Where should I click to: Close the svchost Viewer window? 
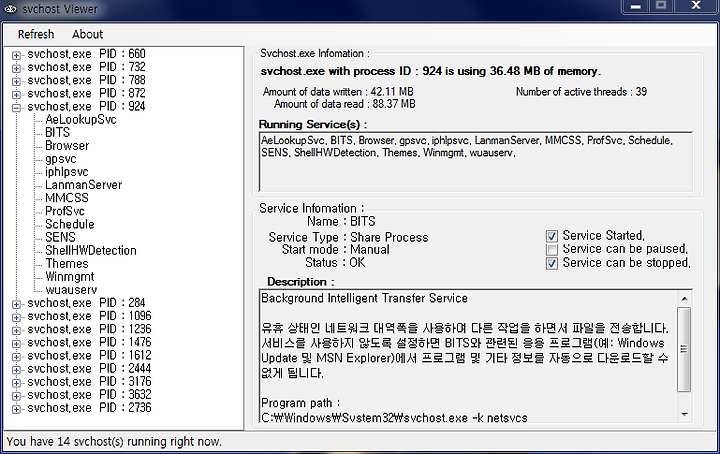(696, 6)
